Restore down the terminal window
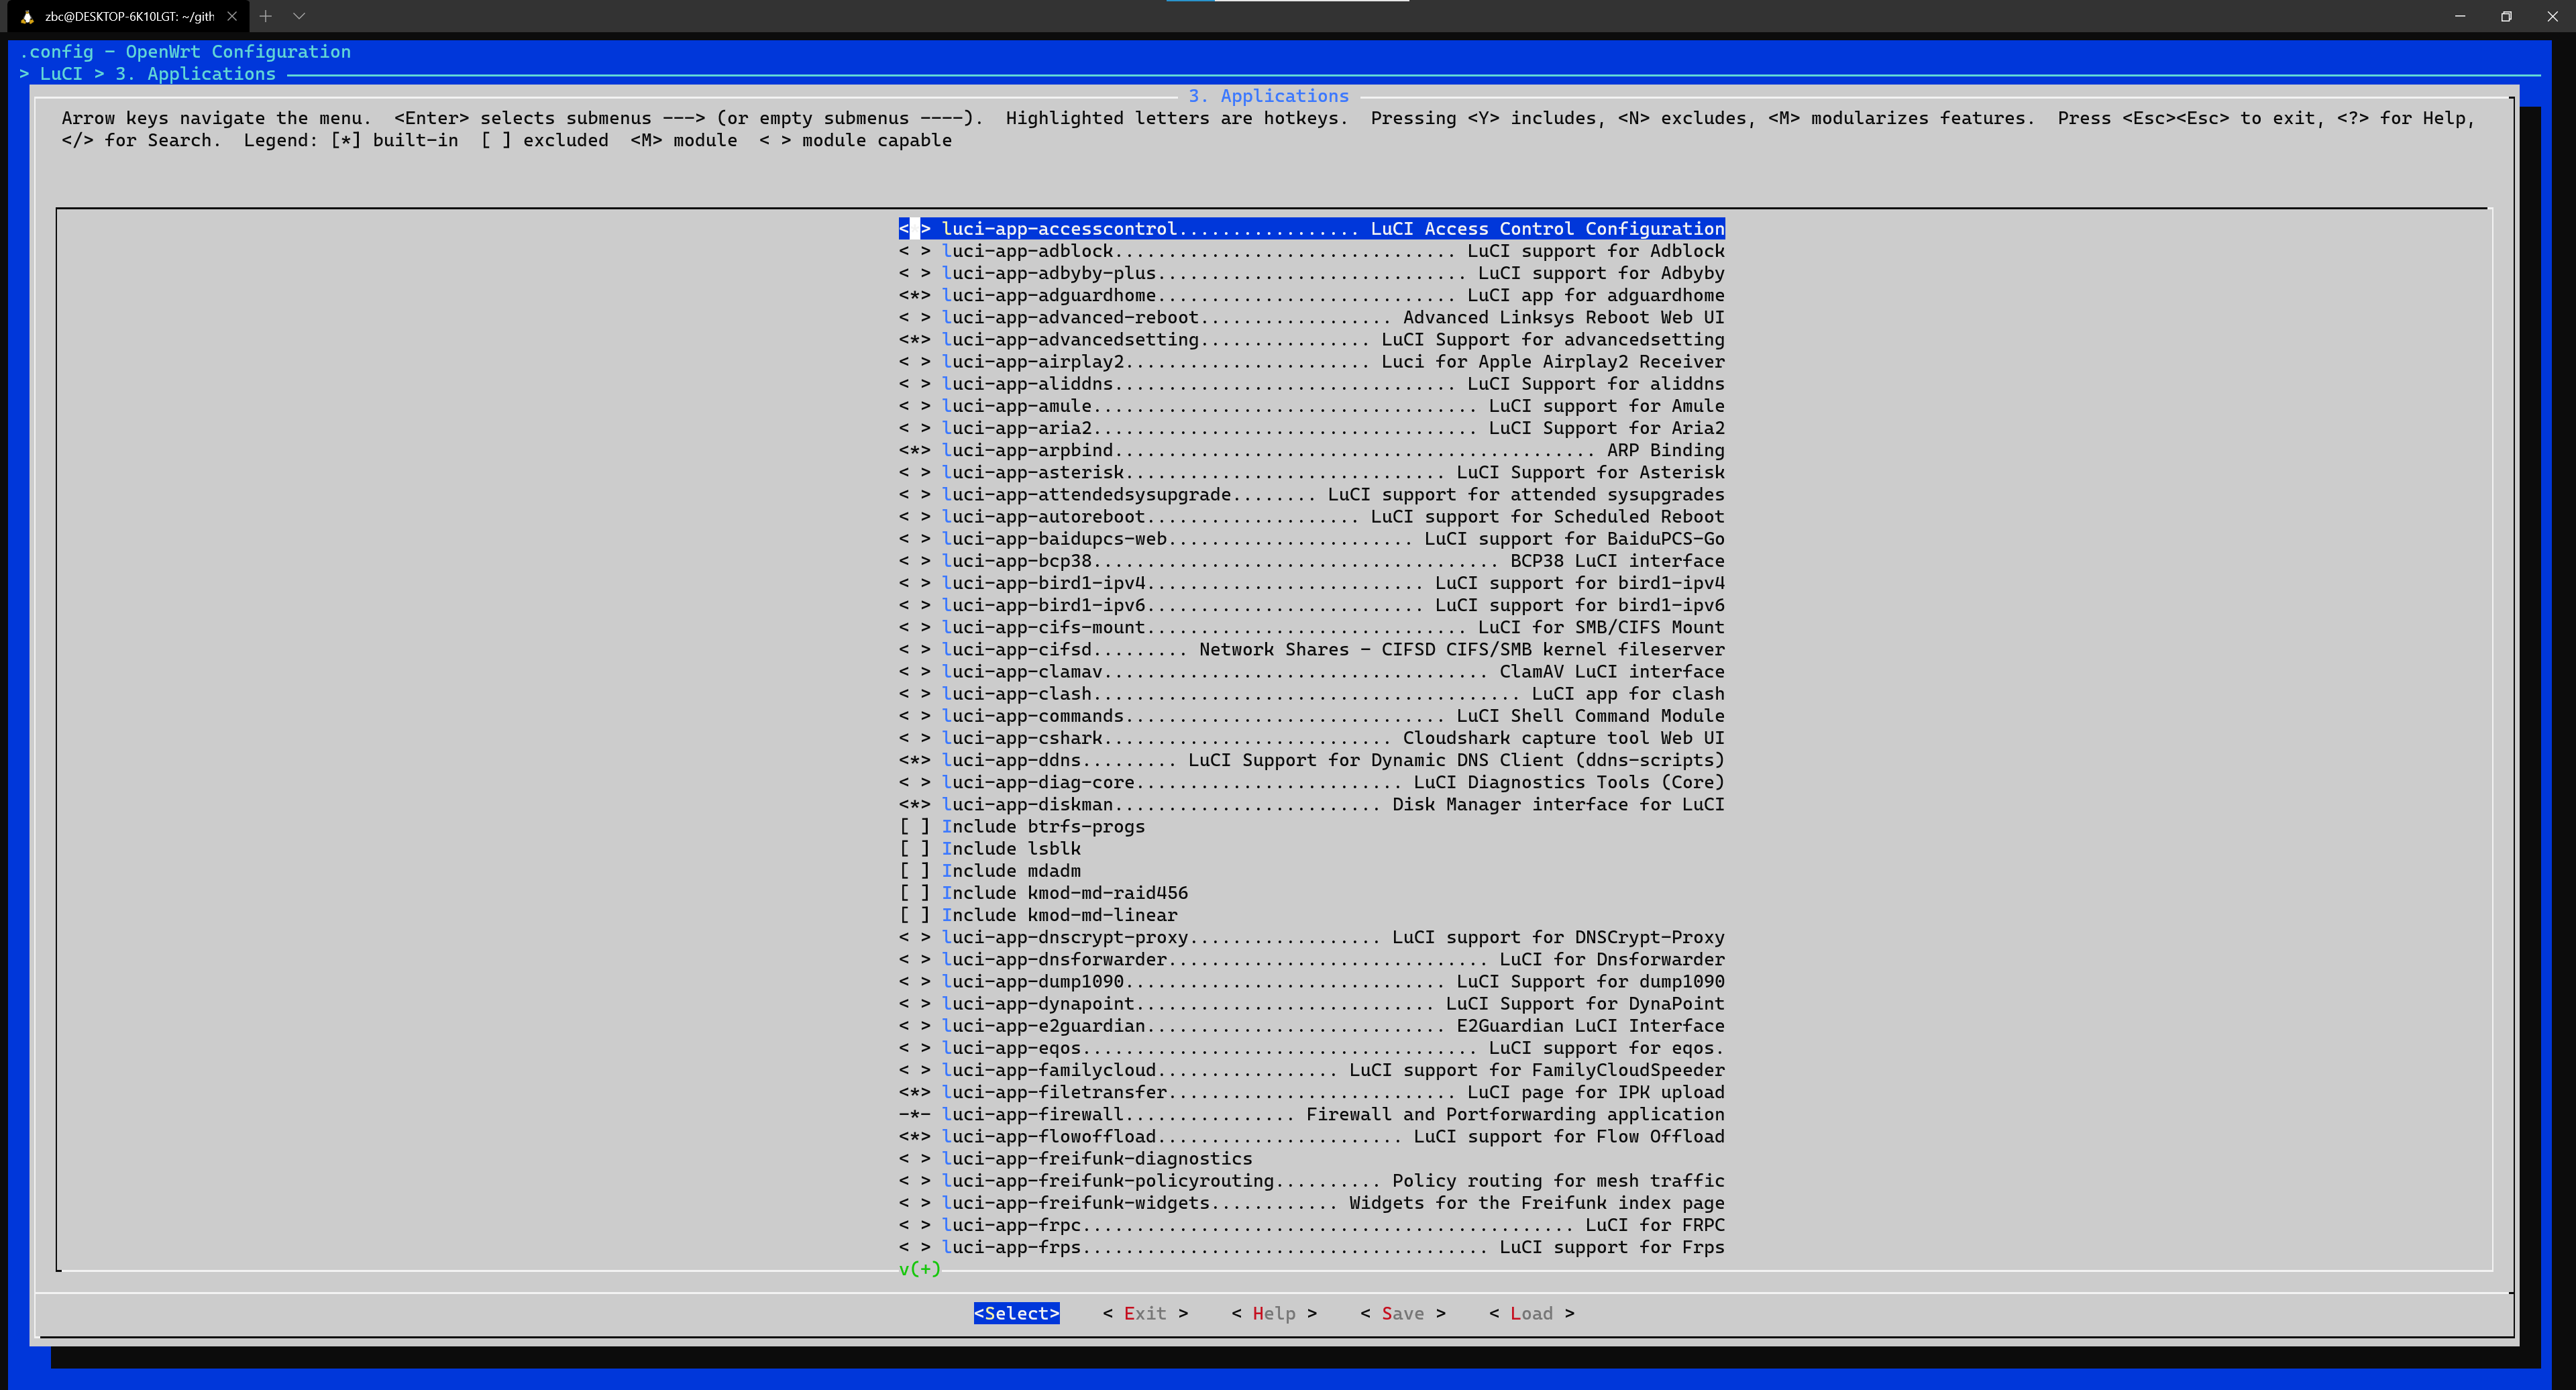 click(2506, 16)
